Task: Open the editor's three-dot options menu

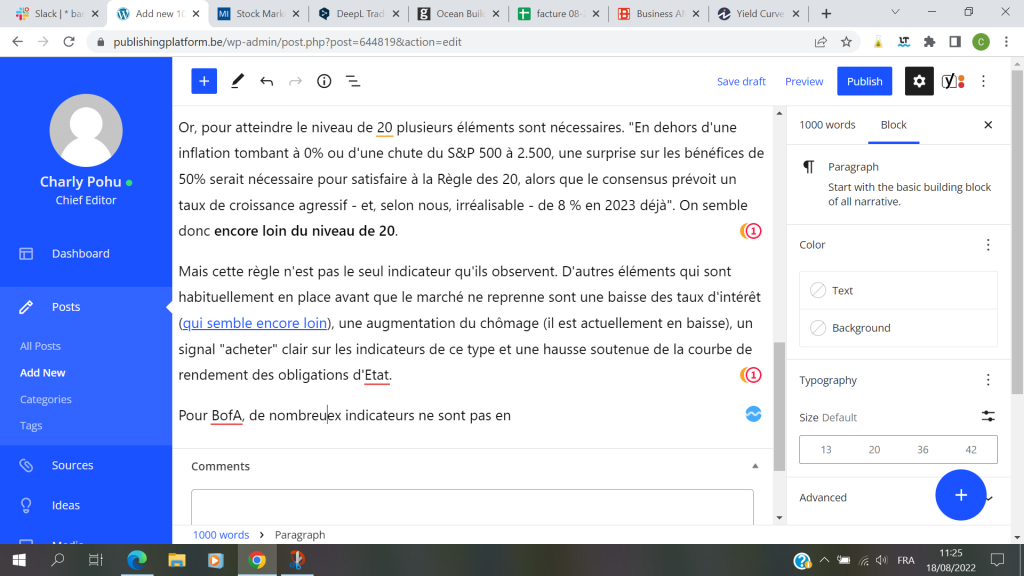Action: [984, 81]
